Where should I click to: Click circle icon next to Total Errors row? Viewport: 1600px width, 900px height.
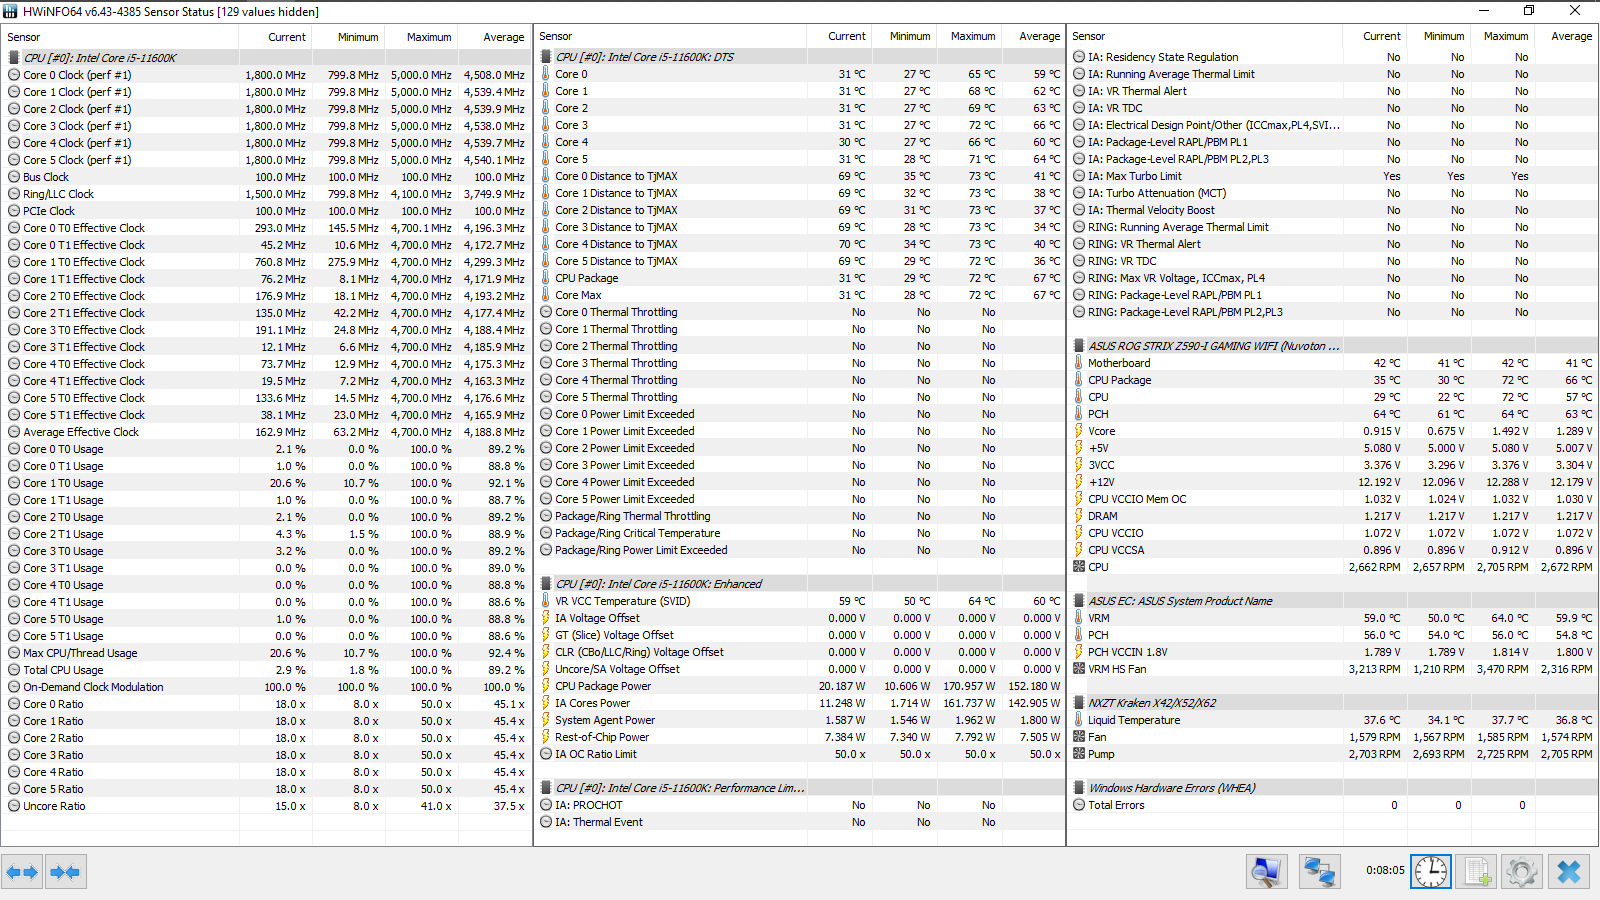[x=1079, y=805]
